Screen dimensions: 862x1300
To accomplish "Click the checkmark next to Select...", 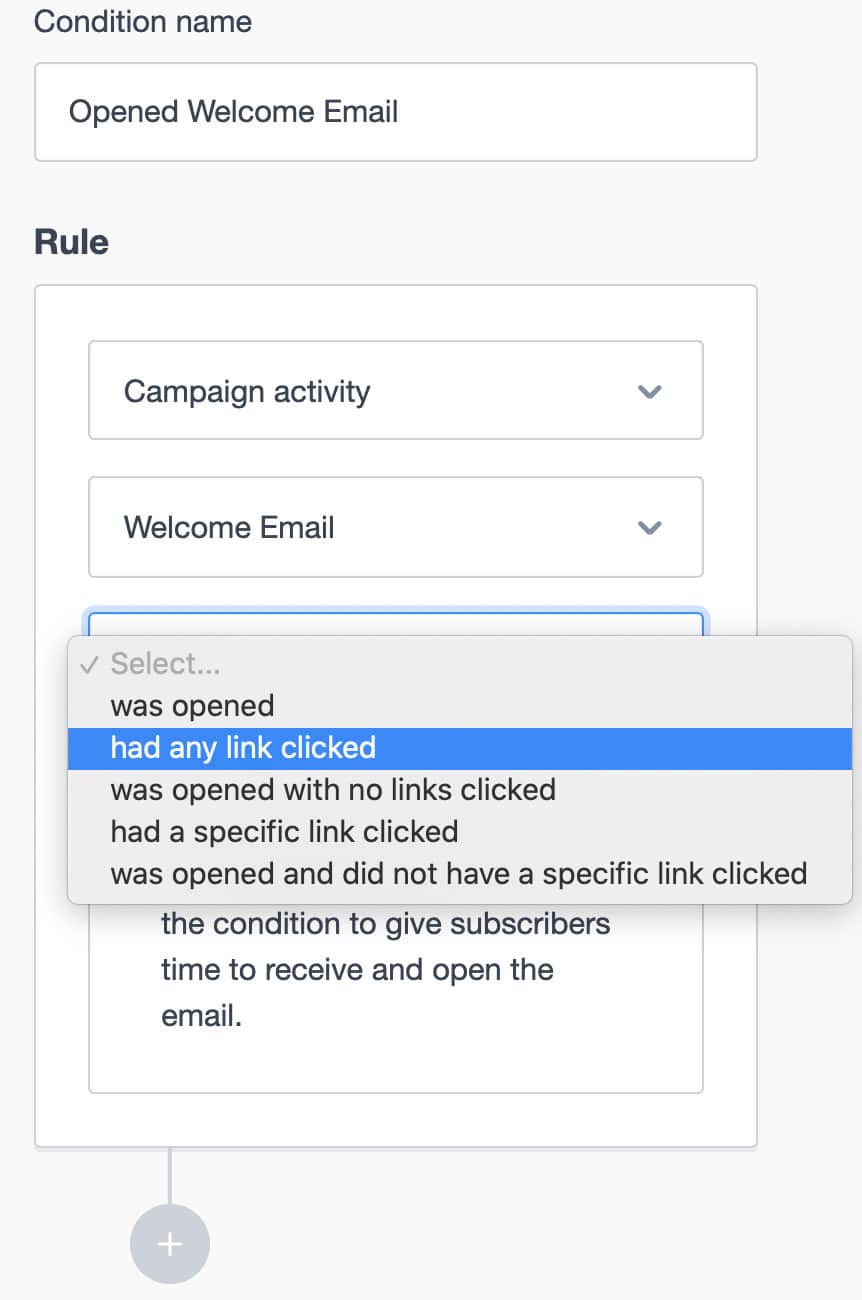I will point(90,664).
